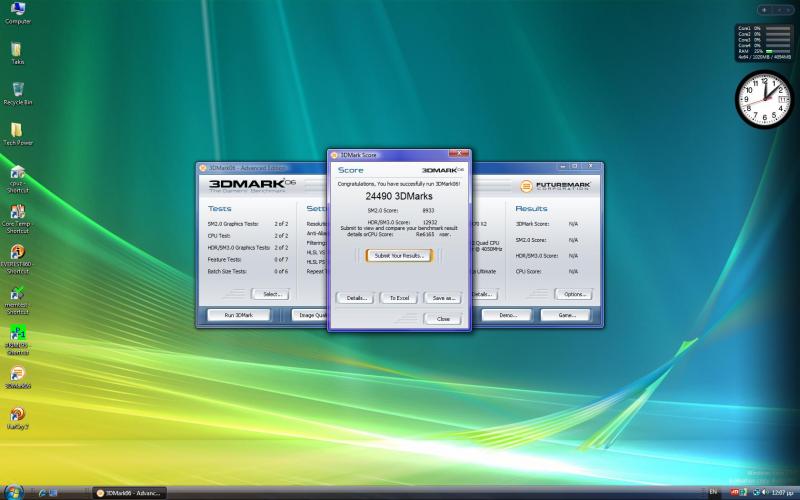
Task: Click the To Excel button
Action: (x=399, y=298)
